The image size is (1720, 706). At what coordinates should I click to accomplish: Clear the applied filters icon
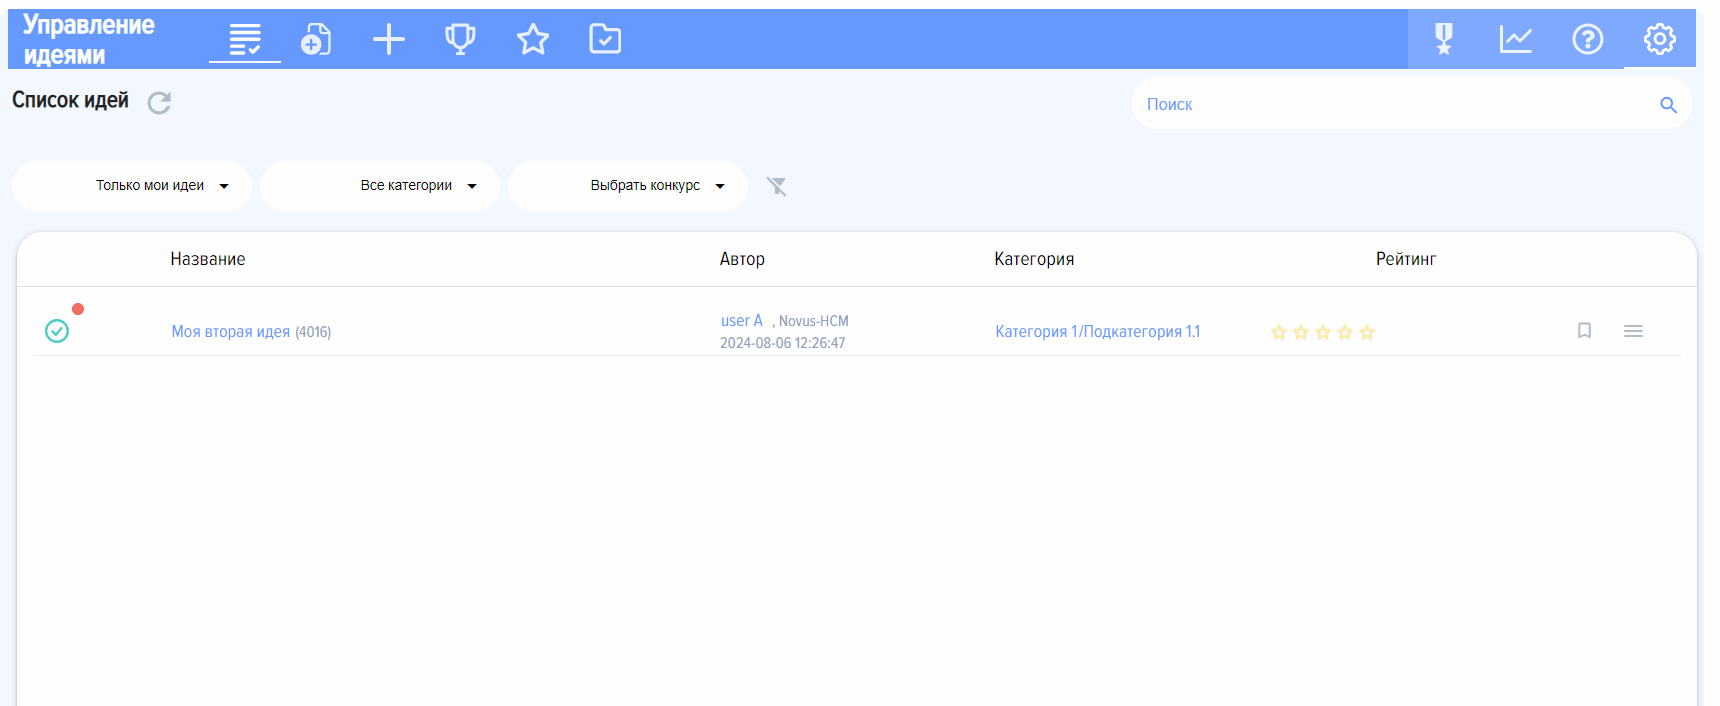(776, 186)
